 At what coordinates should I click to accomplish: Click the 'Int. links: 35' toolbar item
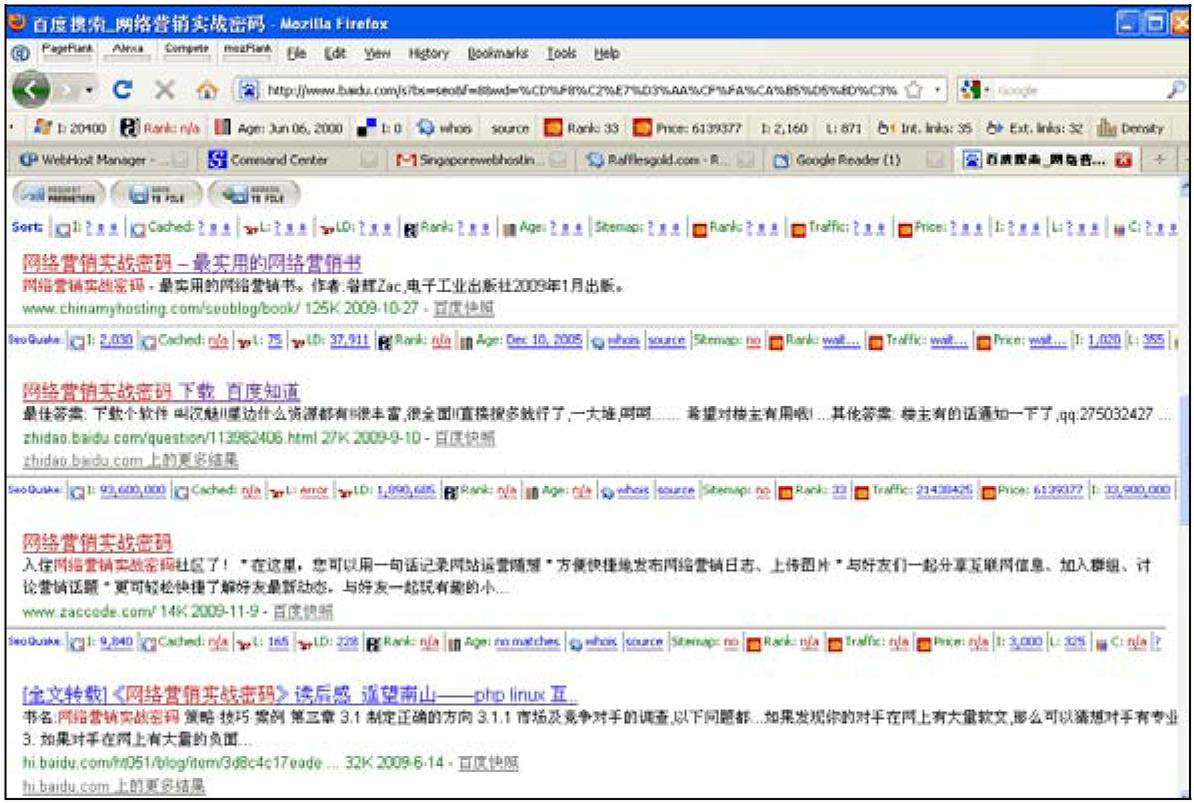[924, 128]
